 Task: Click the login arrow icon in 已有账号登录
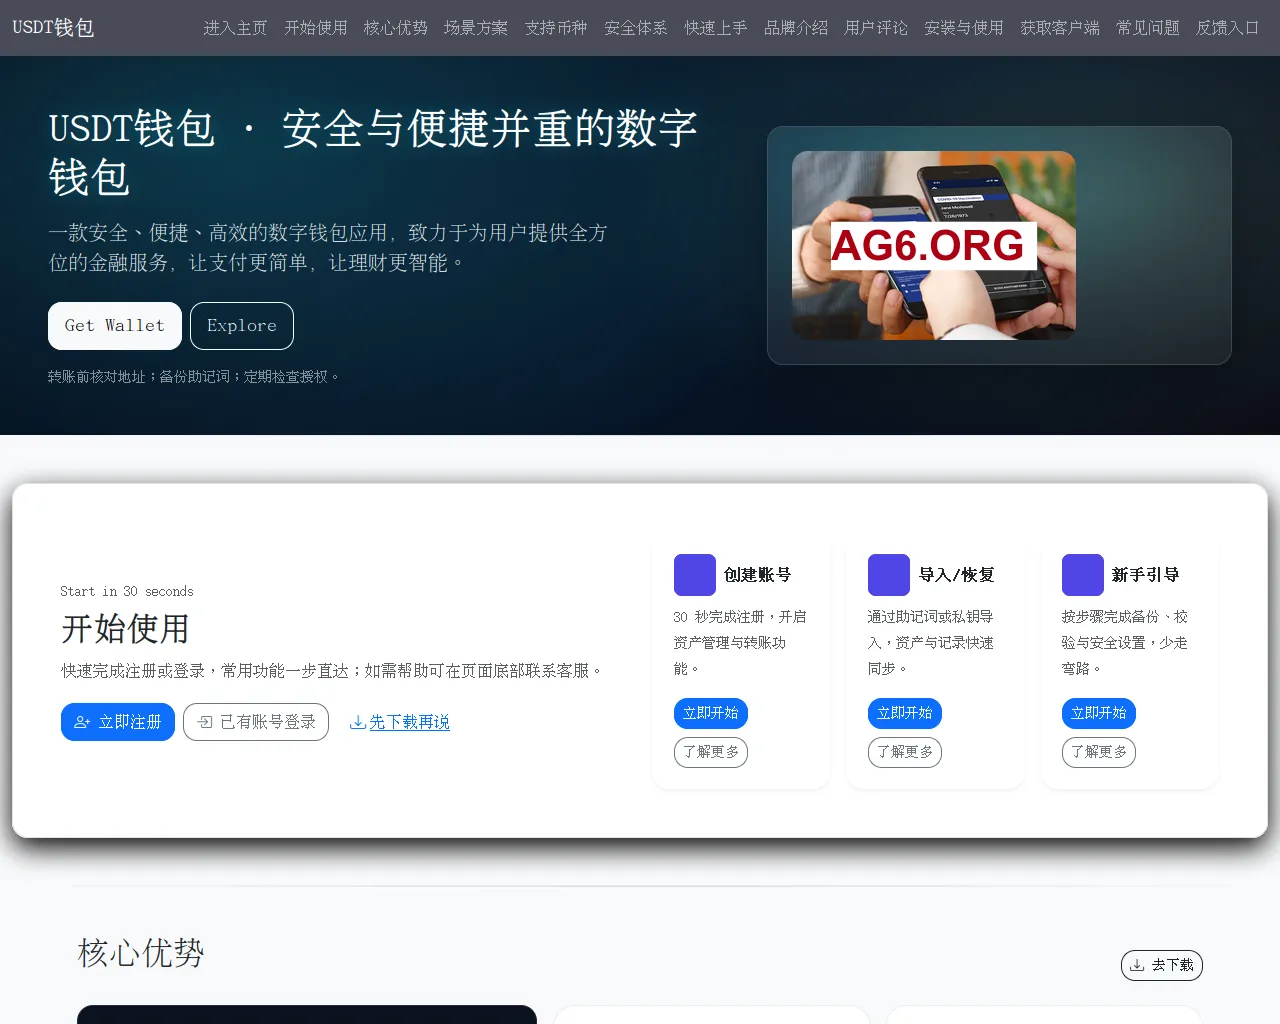(205, 722)
